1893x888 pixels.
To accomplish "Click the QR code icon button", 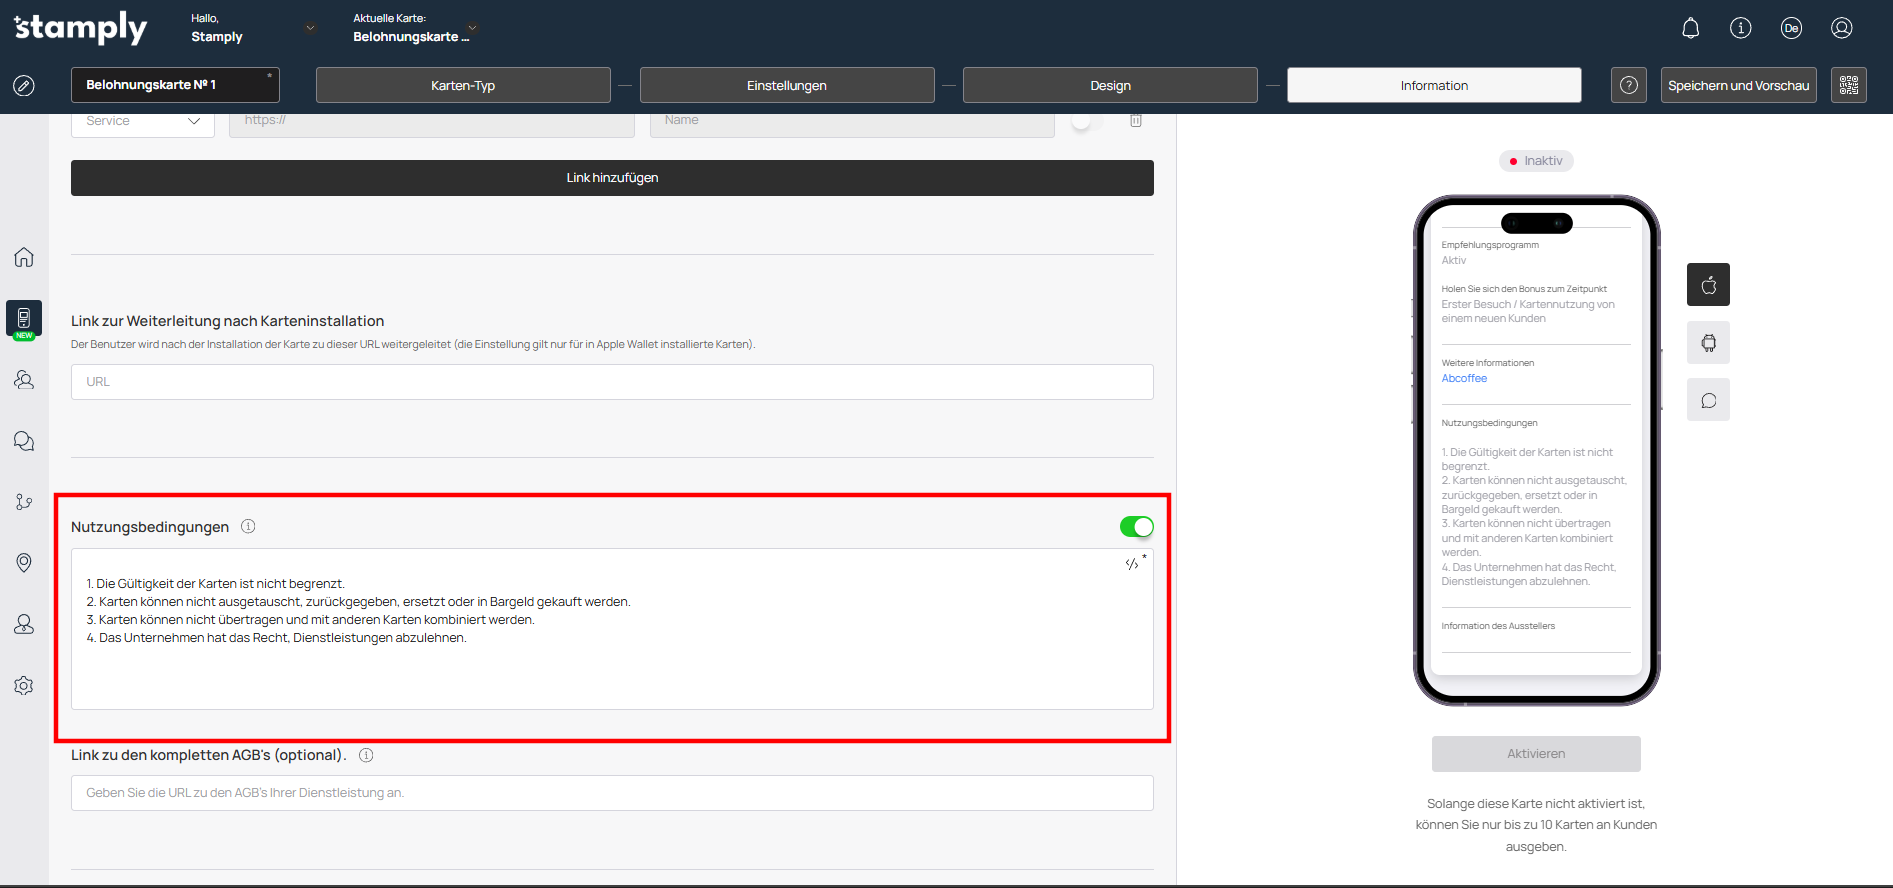I will click(x=1848, y=85).
